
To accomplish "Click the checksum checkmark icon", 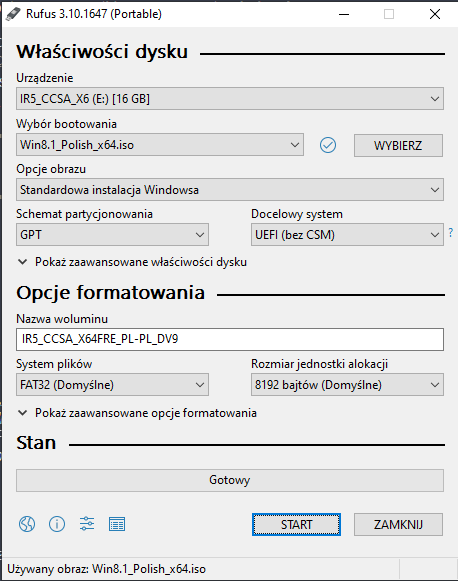I will pos(328,145).
